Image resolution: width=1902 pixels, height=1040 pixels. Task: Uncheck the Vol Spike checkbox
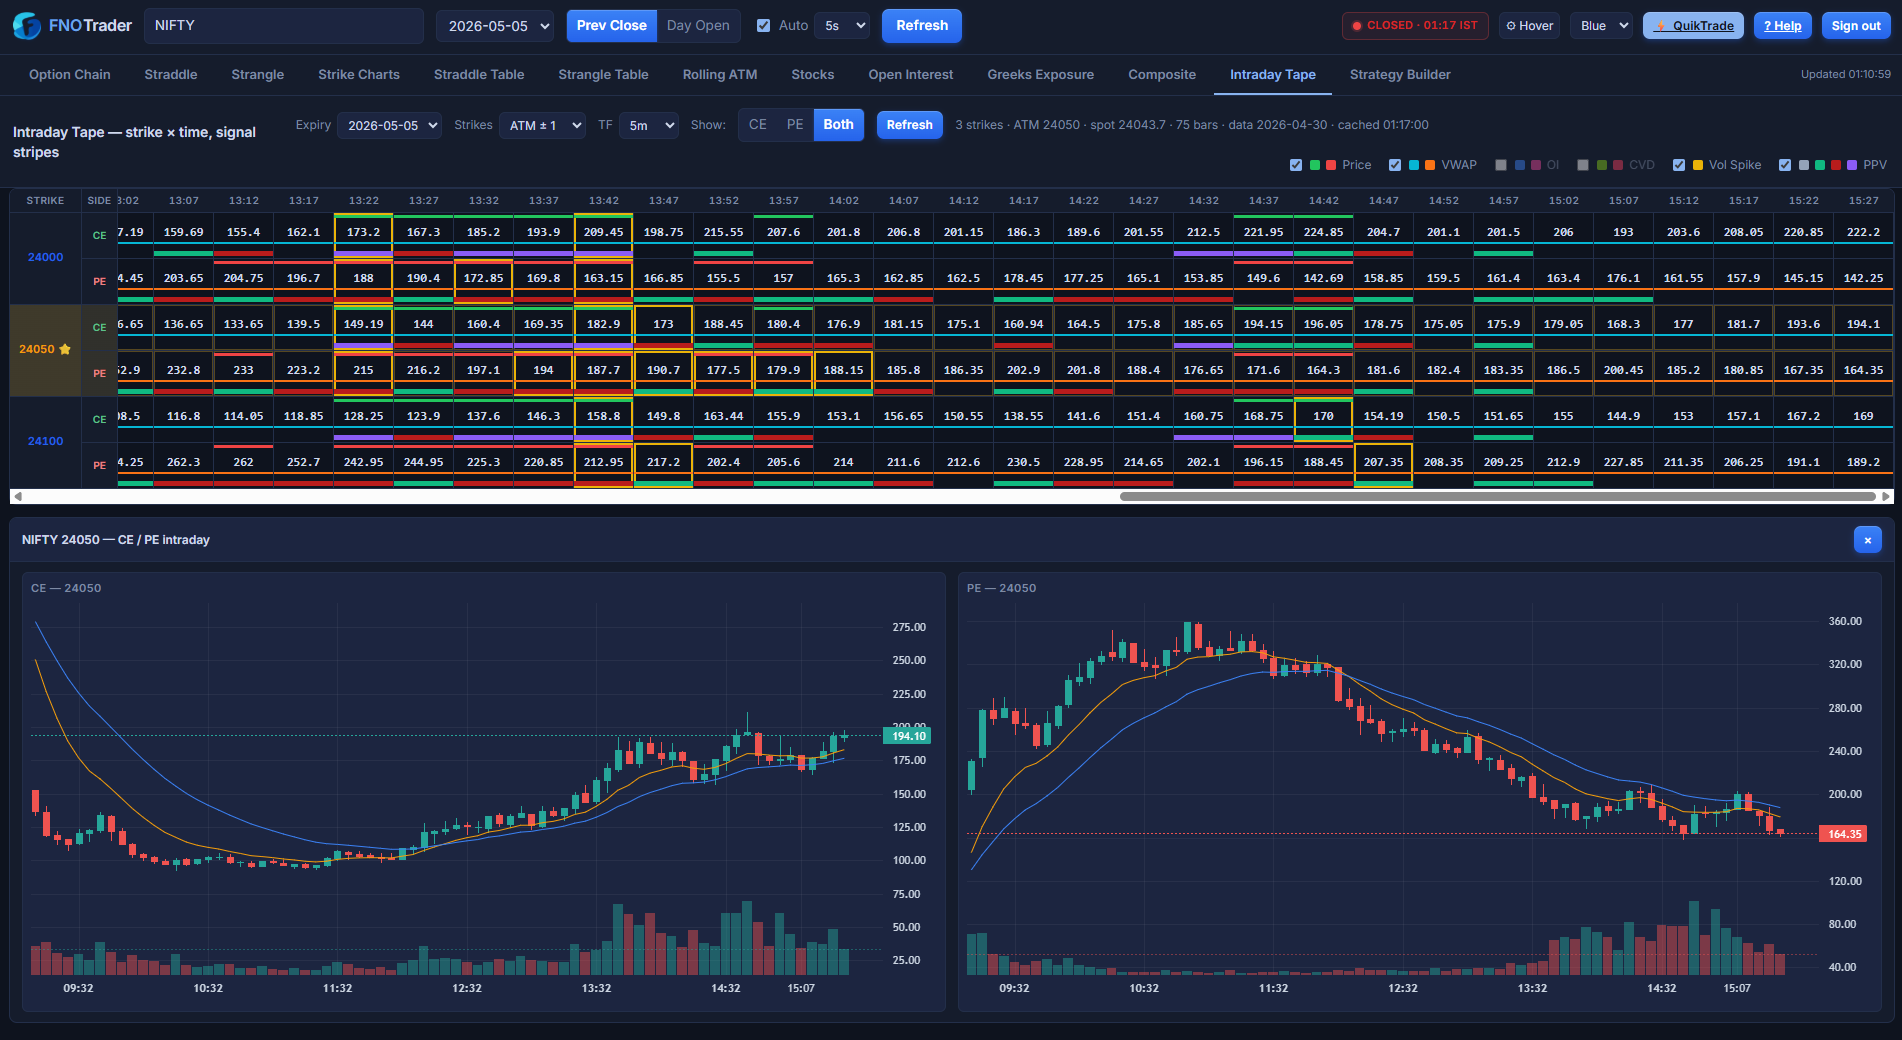(1679, 165)
